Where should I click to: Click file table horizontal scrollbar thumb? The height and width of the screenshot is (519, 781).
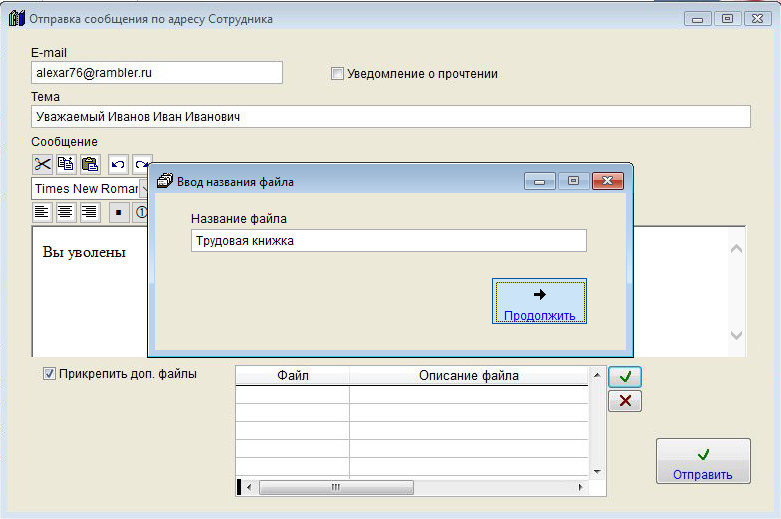[x=336, y=487]
